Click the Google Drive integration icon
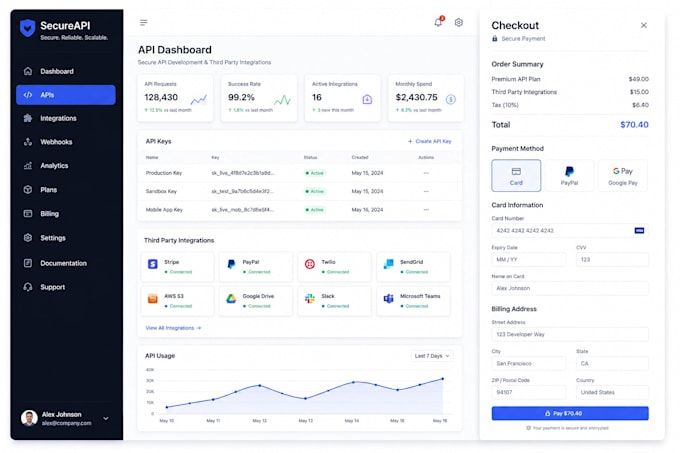 coord(231,298)
